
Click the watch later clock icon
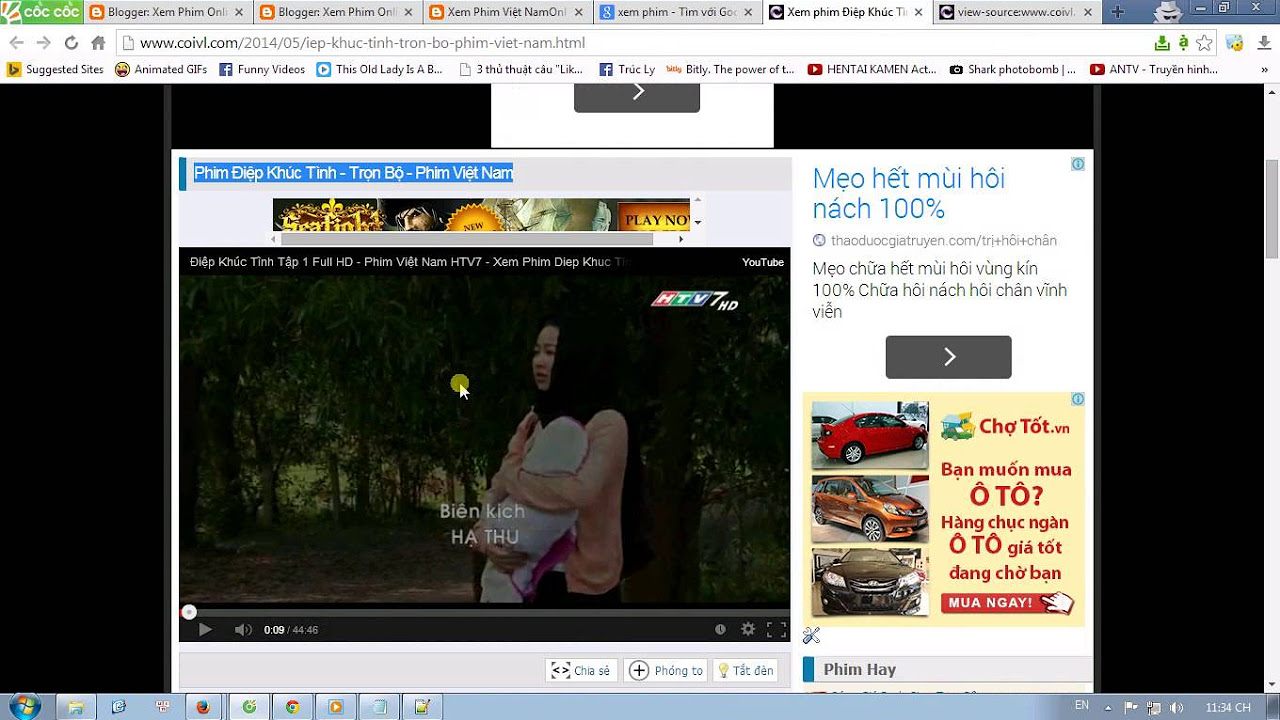point(720,629)
